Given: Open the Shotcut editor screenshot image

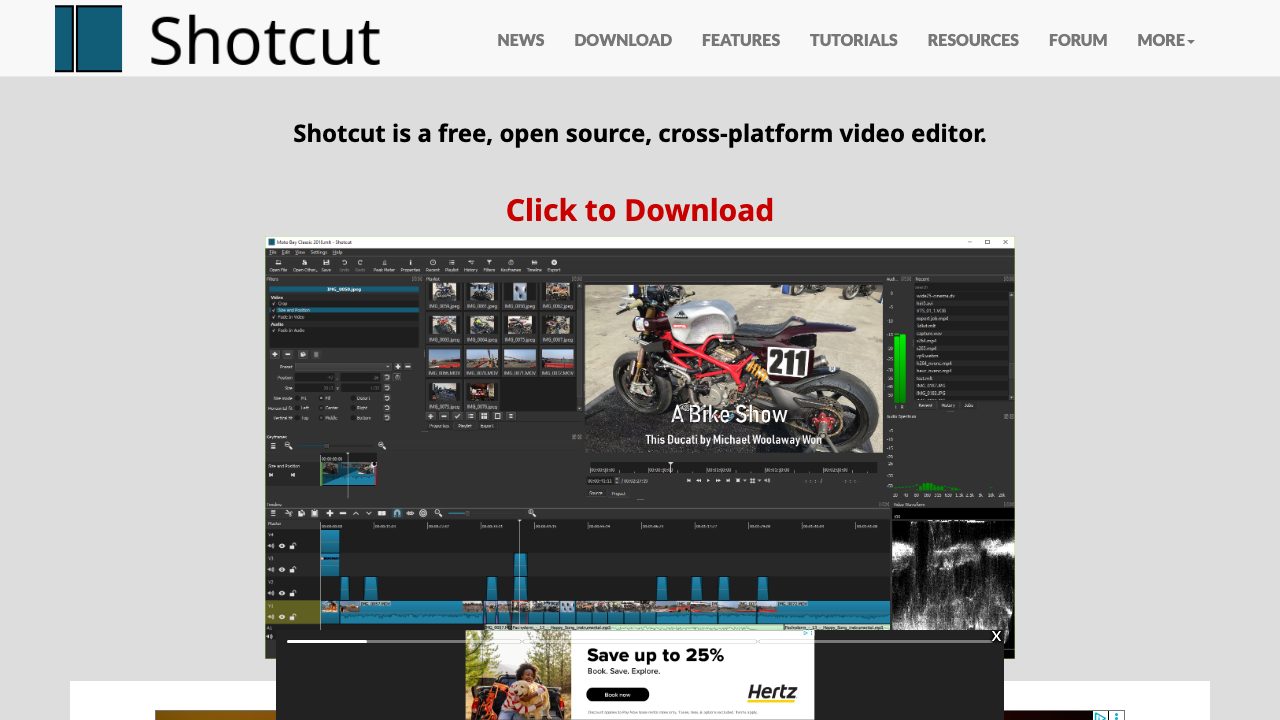Looking at the screenshot, I should click(640, 447).
